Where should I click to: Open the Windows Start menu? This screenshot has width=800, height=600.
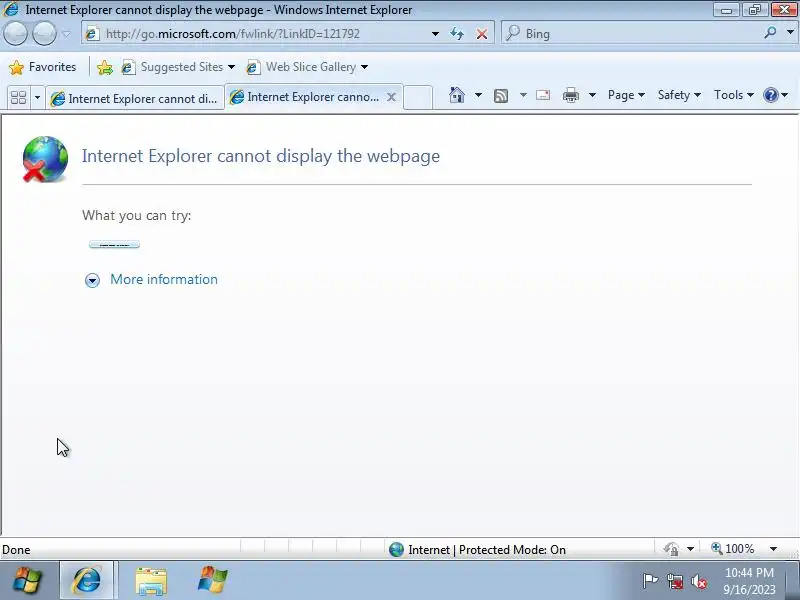tap(28, 581)
